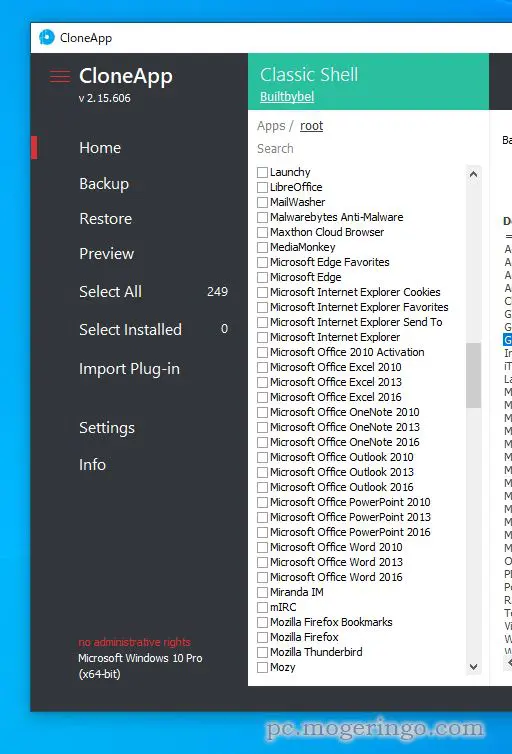
Task: Click Microsoft Office PowerPoint 2016 label
Action: 350,532
